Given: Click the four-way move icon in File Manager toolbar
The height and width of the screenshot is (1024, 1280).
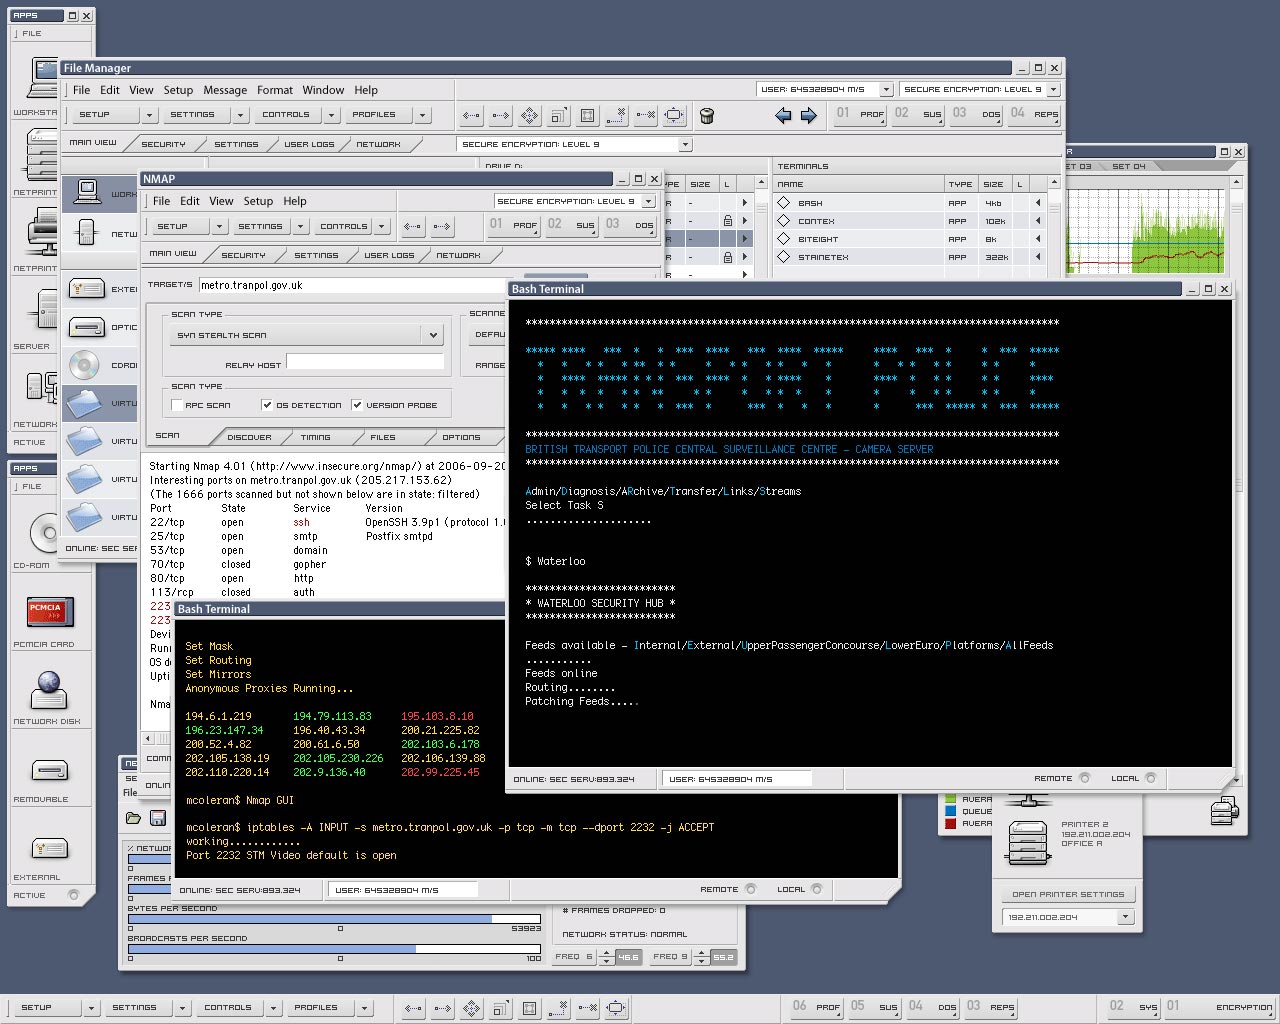Looking at the screenshot, I should (530, 115).
